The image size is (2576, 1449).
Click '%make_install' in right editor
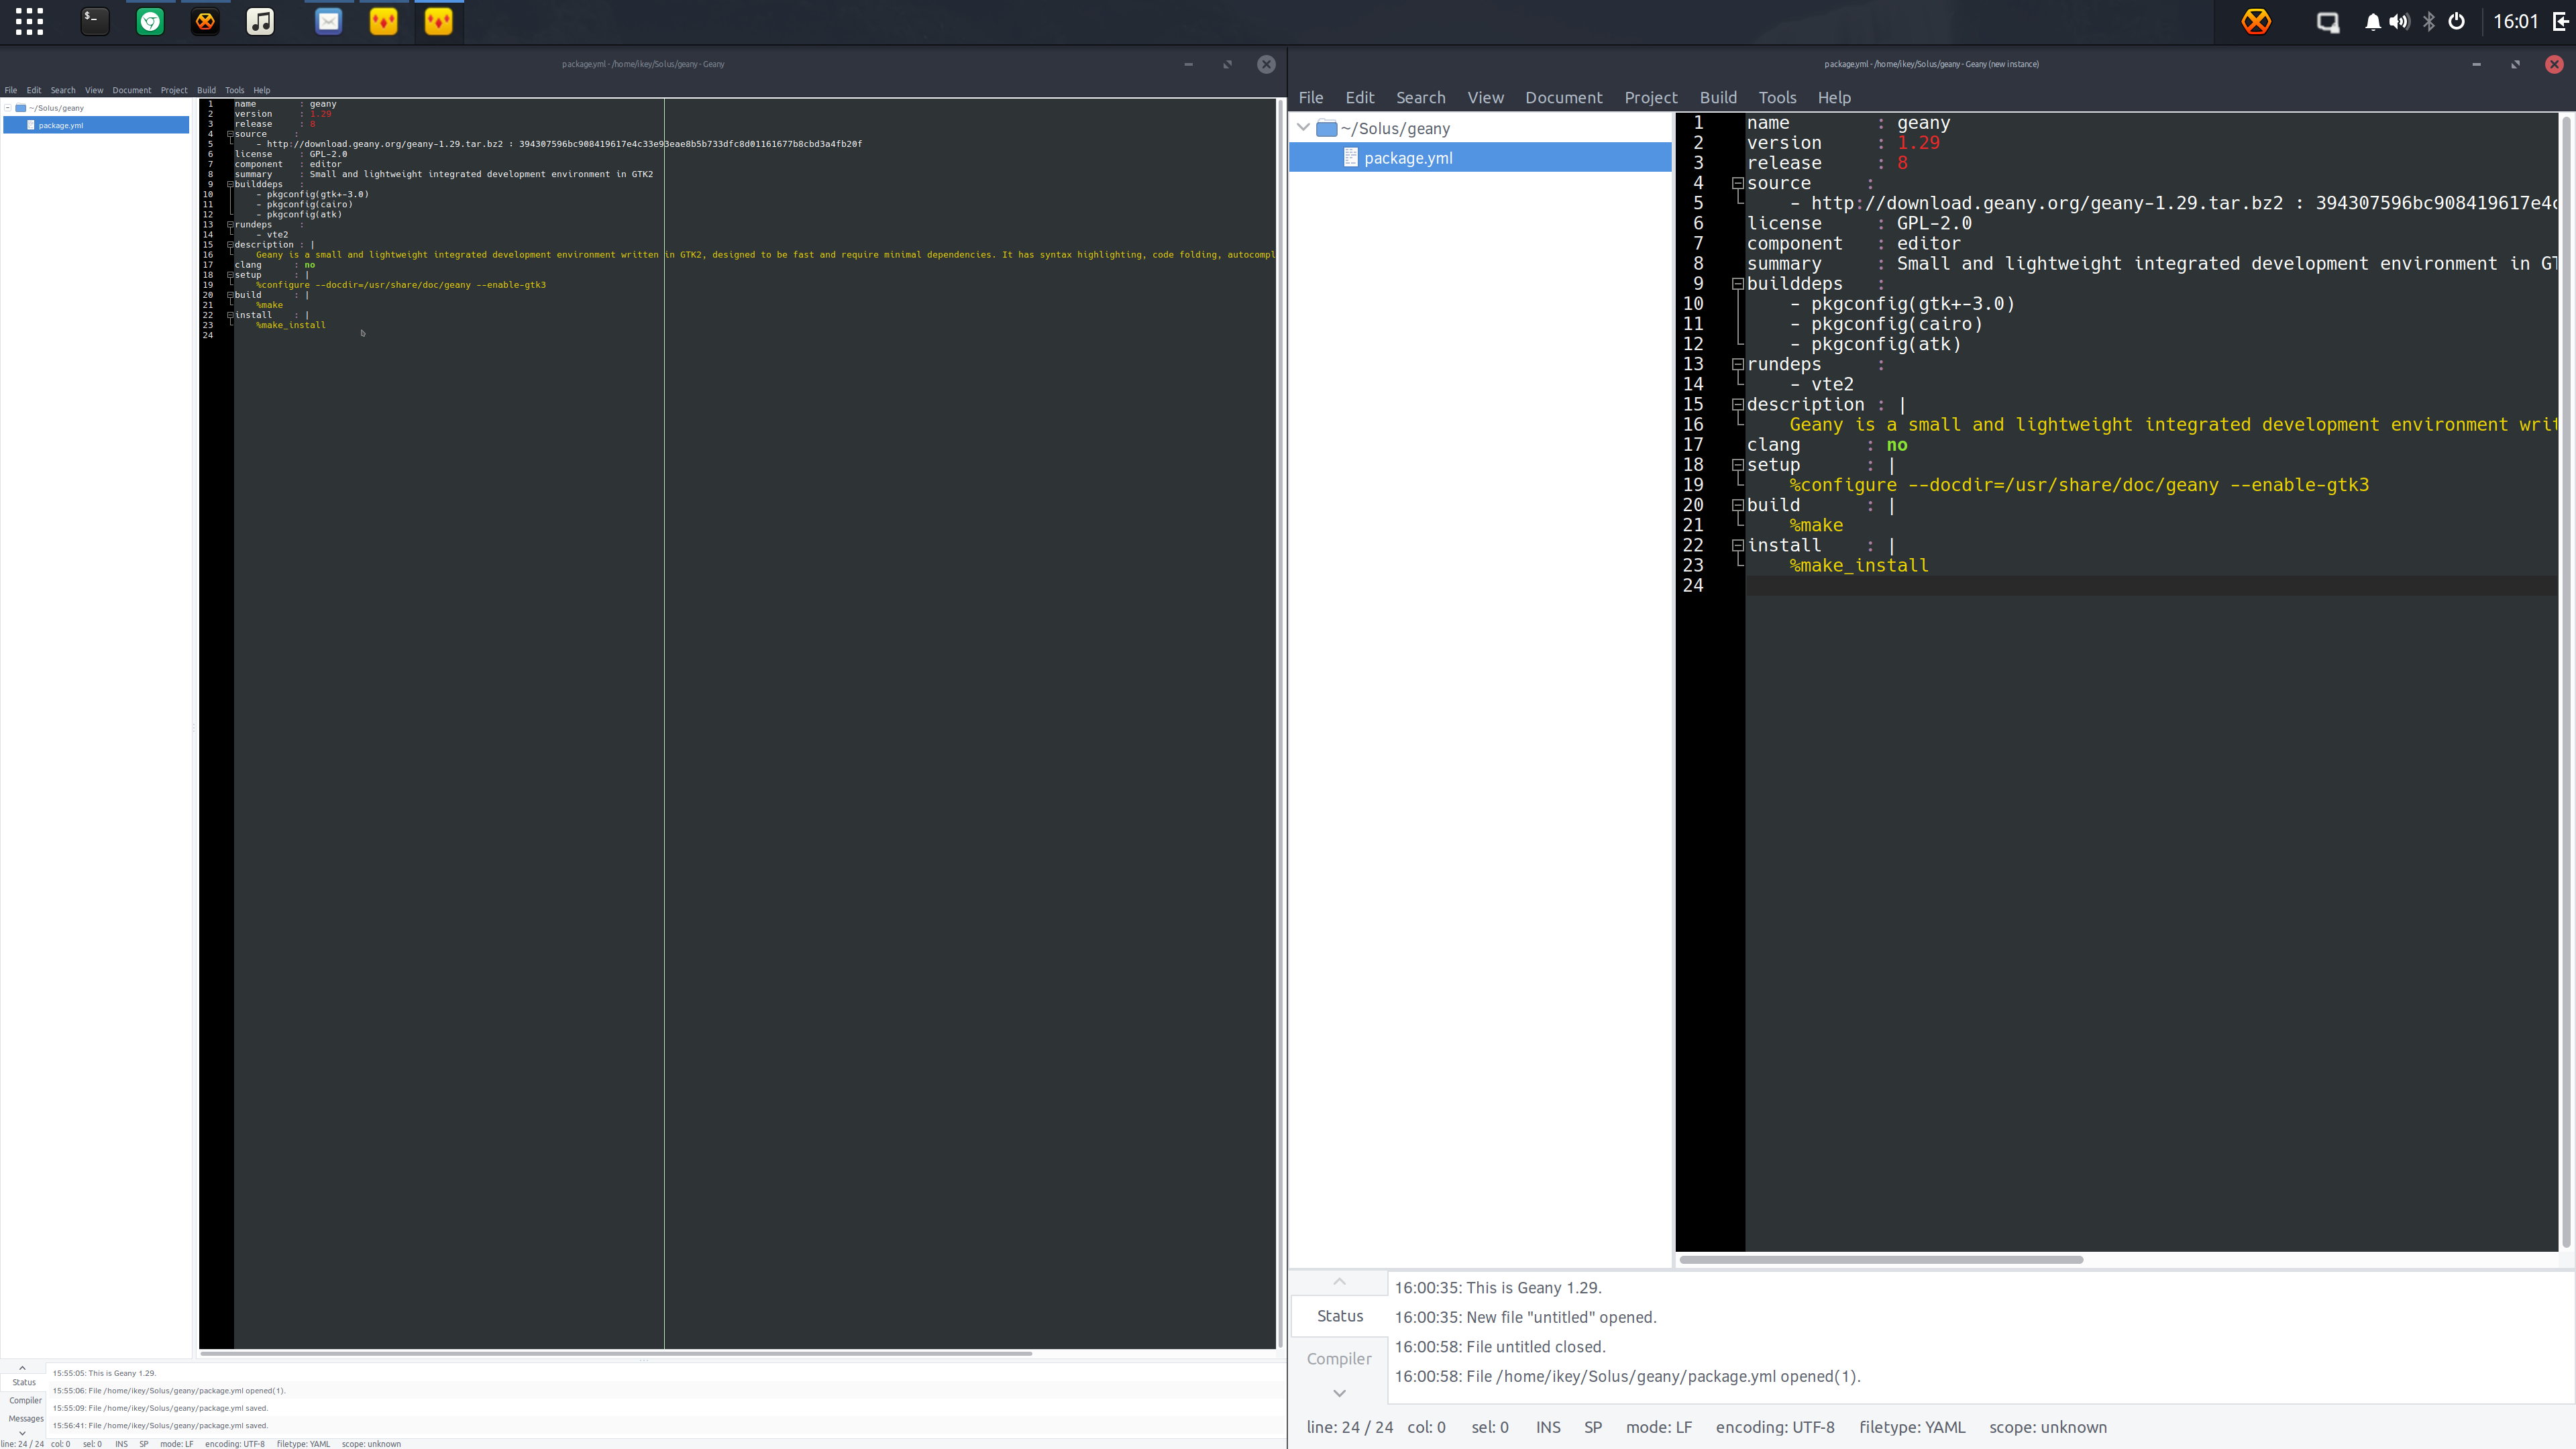tap(1858, 565)
